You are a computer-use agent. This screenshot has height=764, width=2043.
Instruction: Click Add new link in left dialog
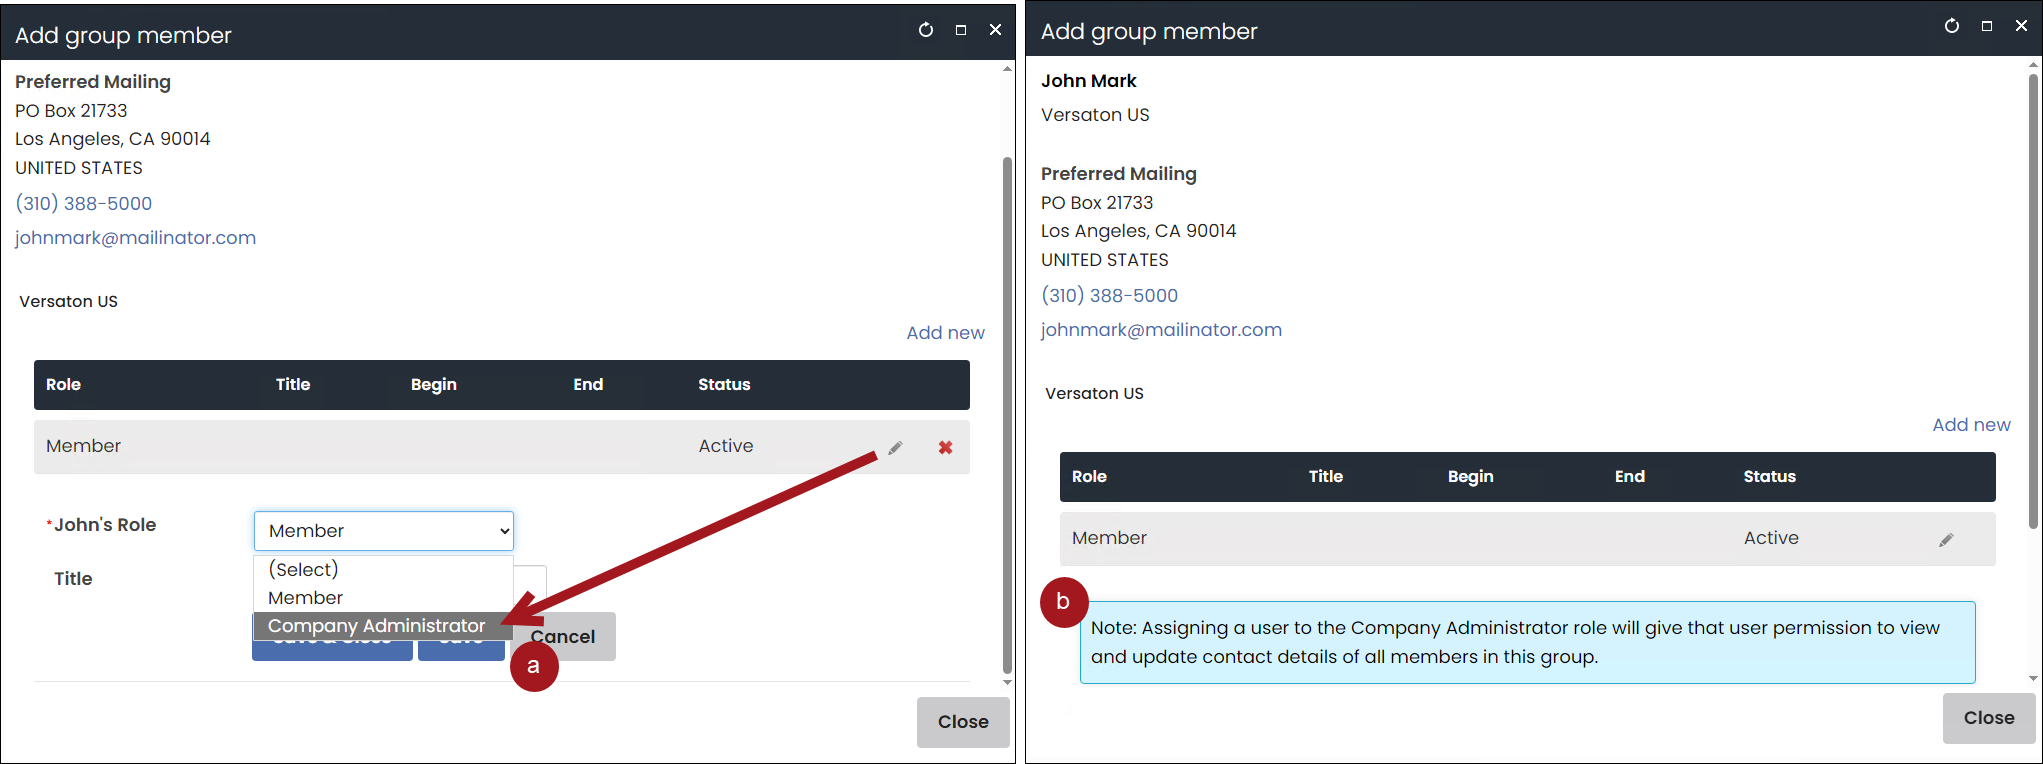point(945,333)
